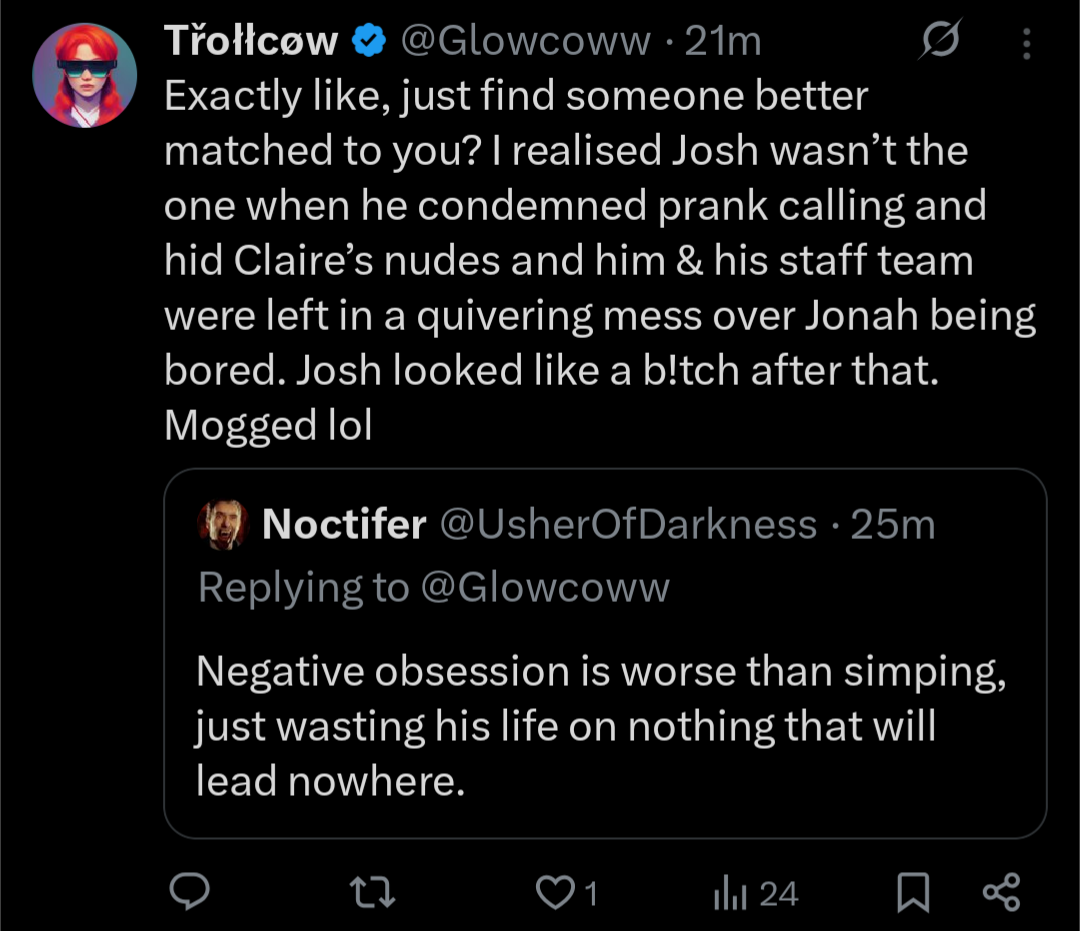
Task: Open the quoted "Negative obsession" post
Action: coord(600,725)
